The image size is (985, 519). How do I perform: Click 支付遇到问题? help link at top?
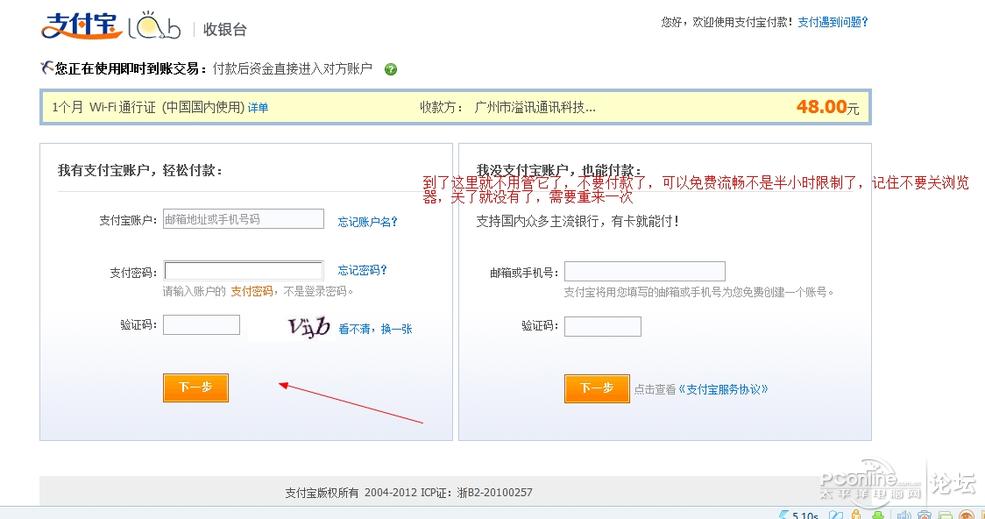pos(832,22)
